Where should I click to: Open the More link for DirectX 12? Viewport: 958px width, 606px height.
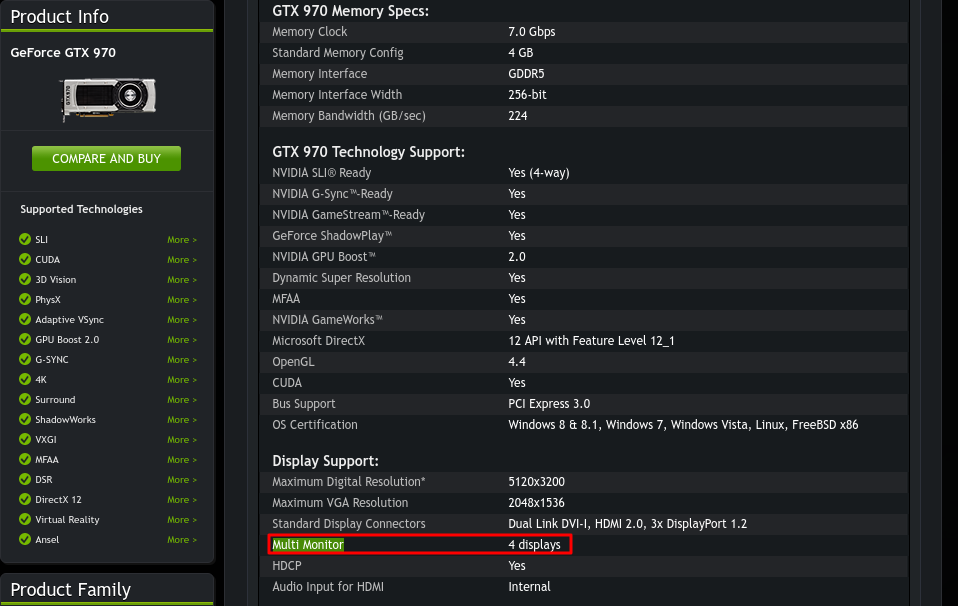tap(182, 500)
